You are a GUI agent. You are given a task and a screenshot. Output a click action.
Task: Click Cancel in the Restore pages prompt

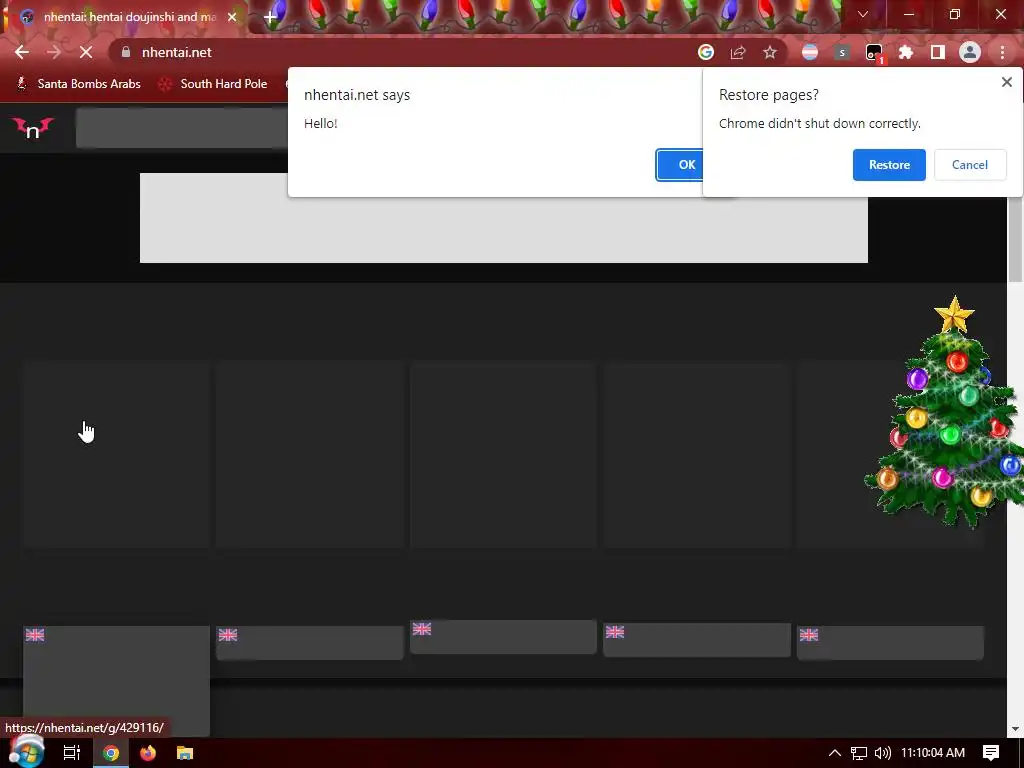(970, 165)
